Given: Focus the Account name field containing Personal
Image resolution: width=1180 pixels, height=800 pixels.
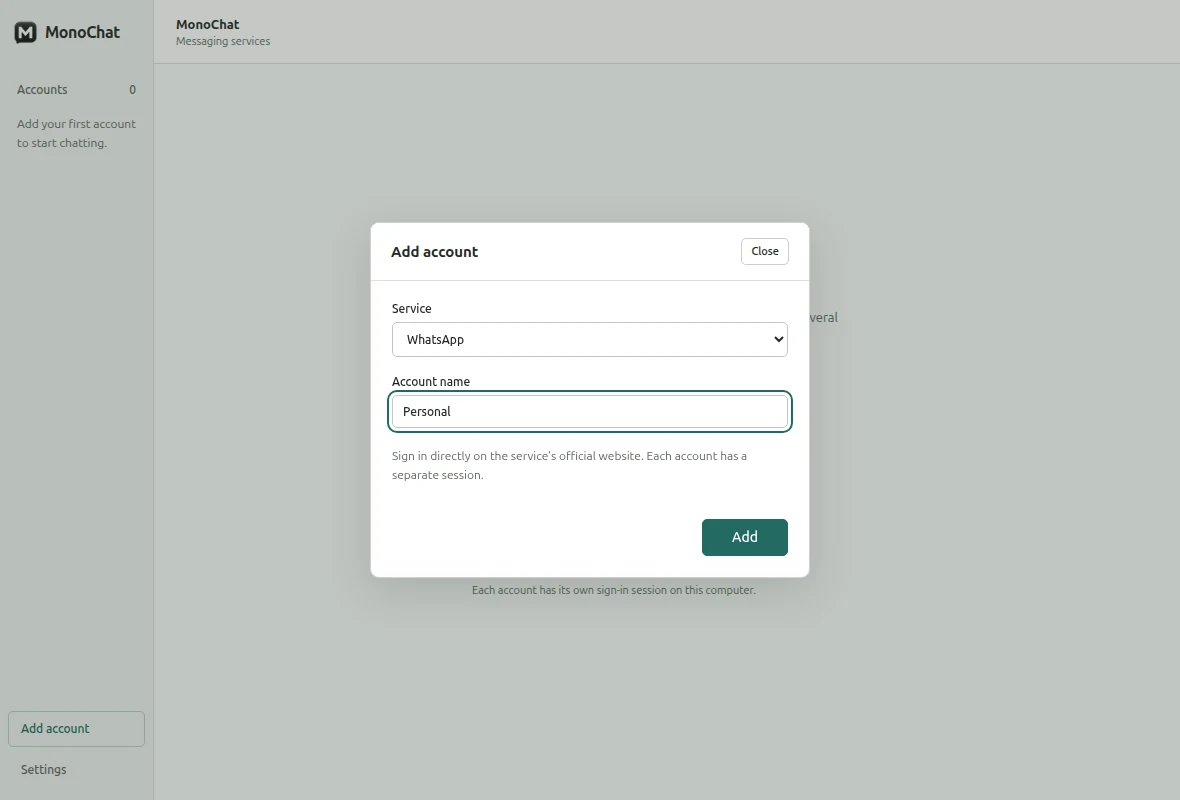Looking at the screenshot, I should pos(589,412).
